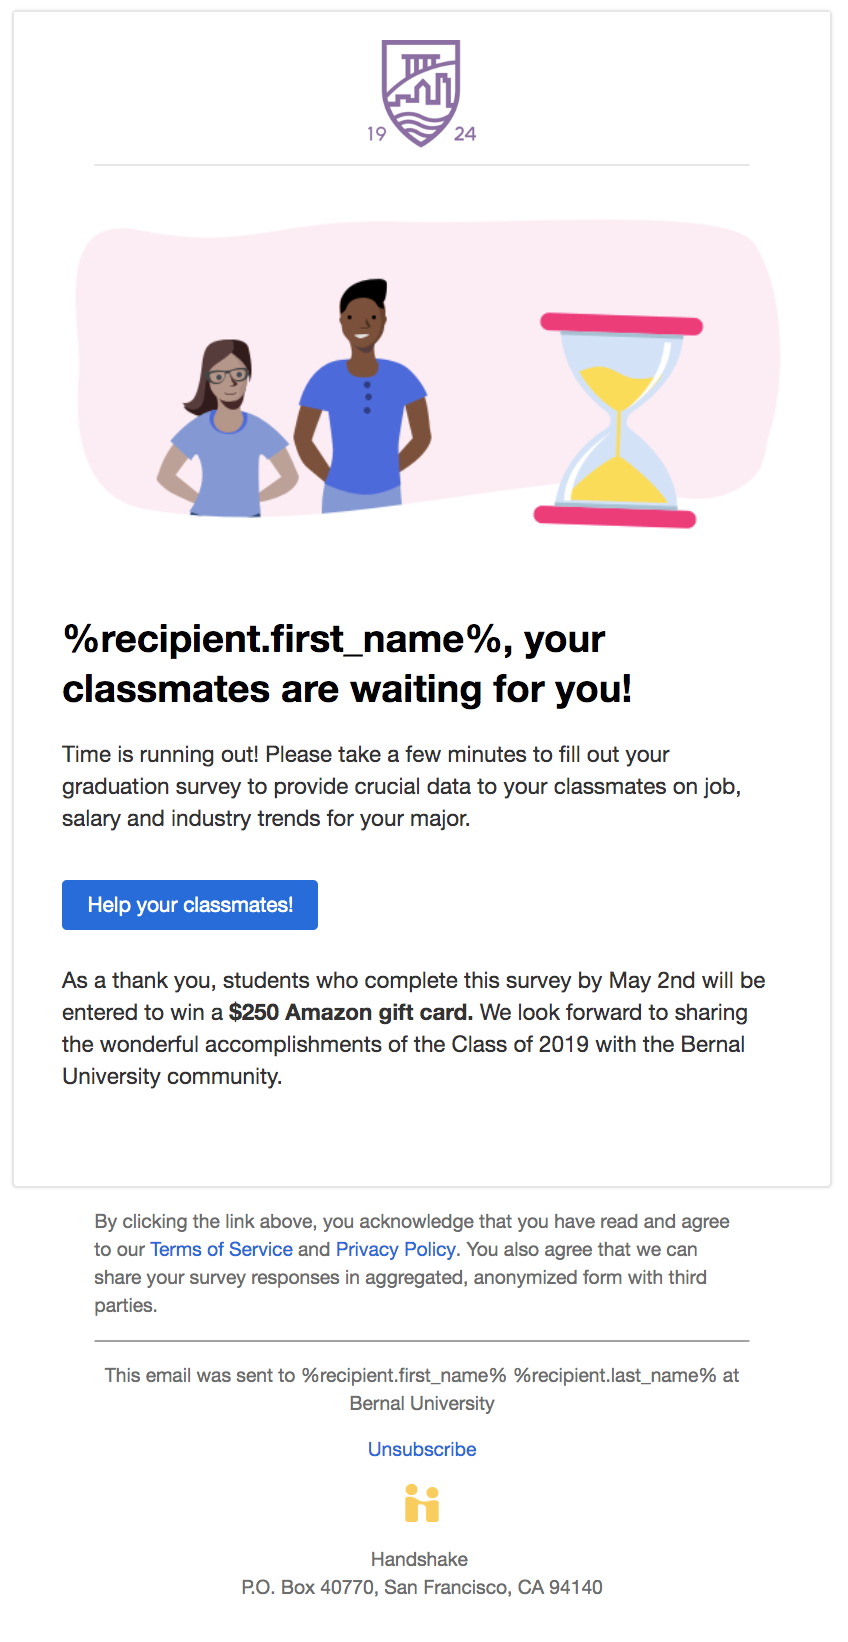This screenshot has width=848, height=1642.
Task: Click the "Time is running out!" paragraph
Action: [402, 786]
